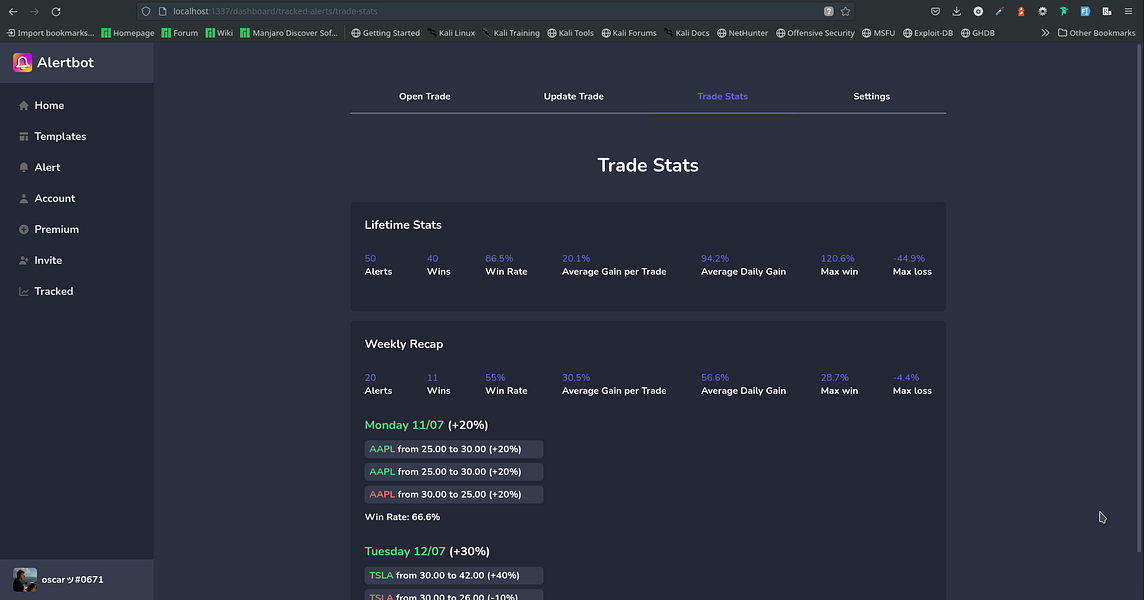Show more bookmarks with double chevron
Screen dimensions: 1144x600
pos(1046,33)
